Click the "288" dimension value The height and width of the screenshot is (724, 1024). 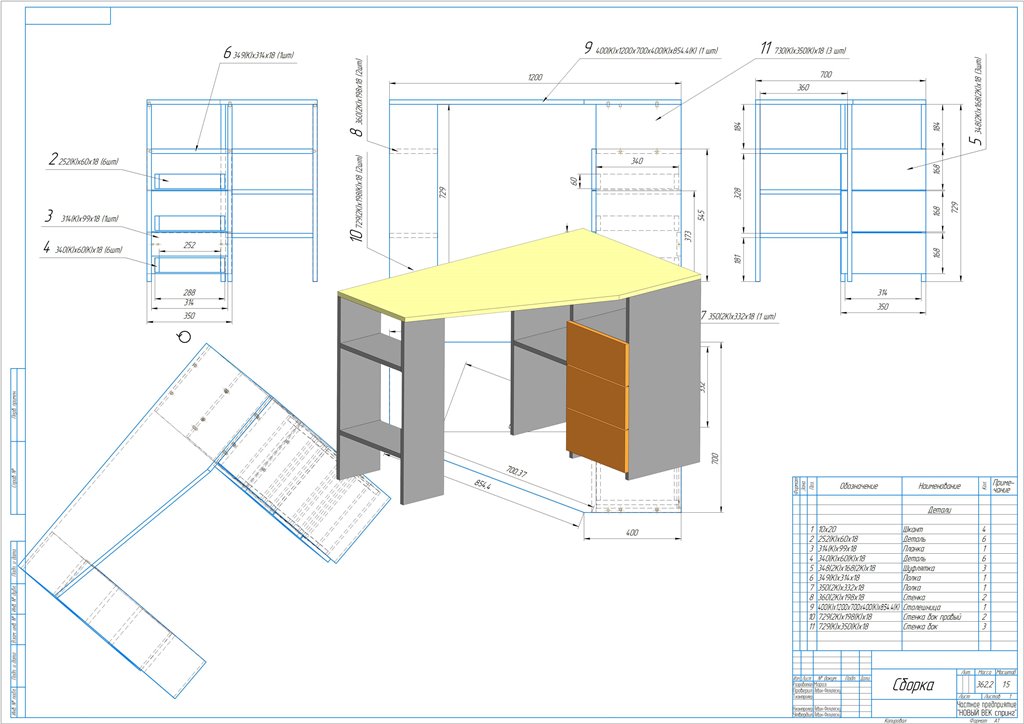(189, 292)
